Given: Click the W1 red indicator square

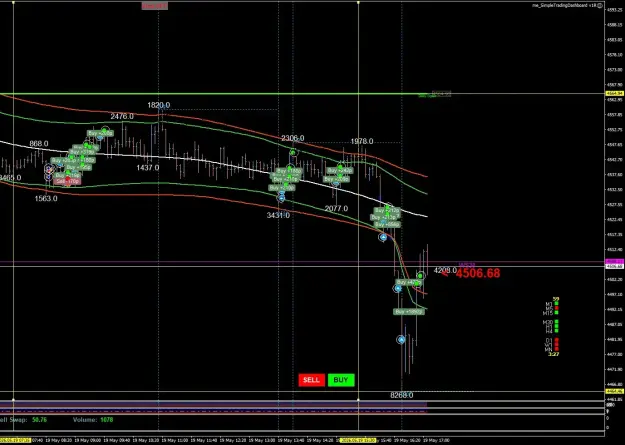Looking at the screenshot, I should 556,345.
